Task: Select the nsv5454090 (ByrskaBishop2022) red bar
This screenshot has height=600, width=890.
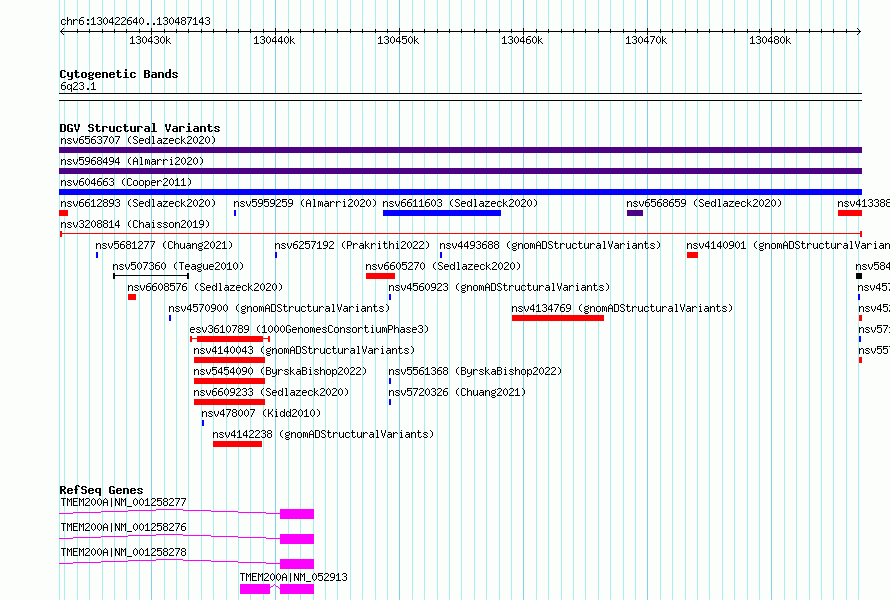Action: (229, 381)
